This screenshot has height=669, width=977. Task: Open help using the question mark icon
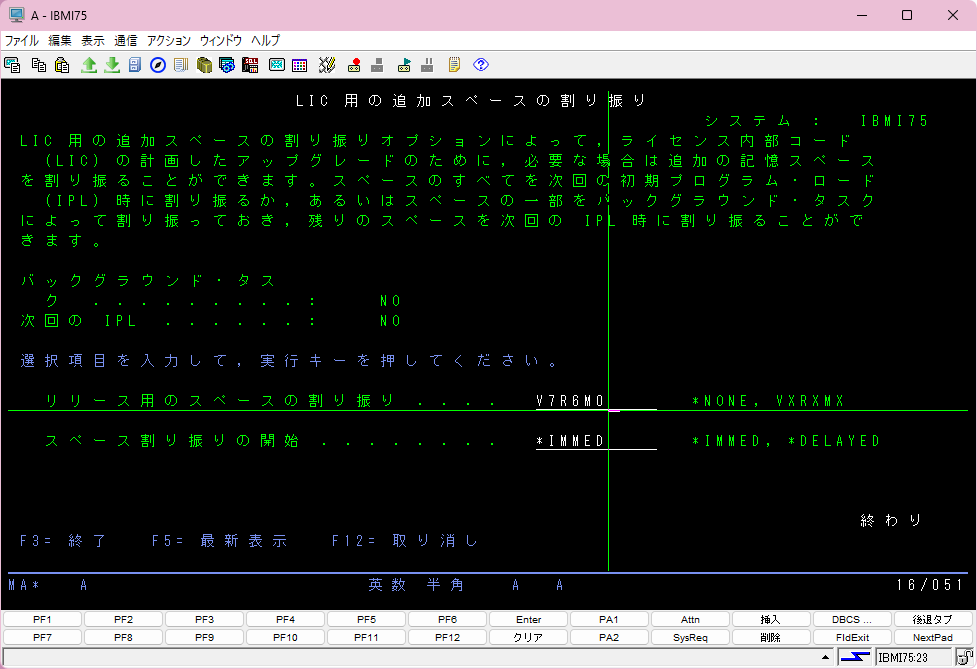tap(479, 64)
